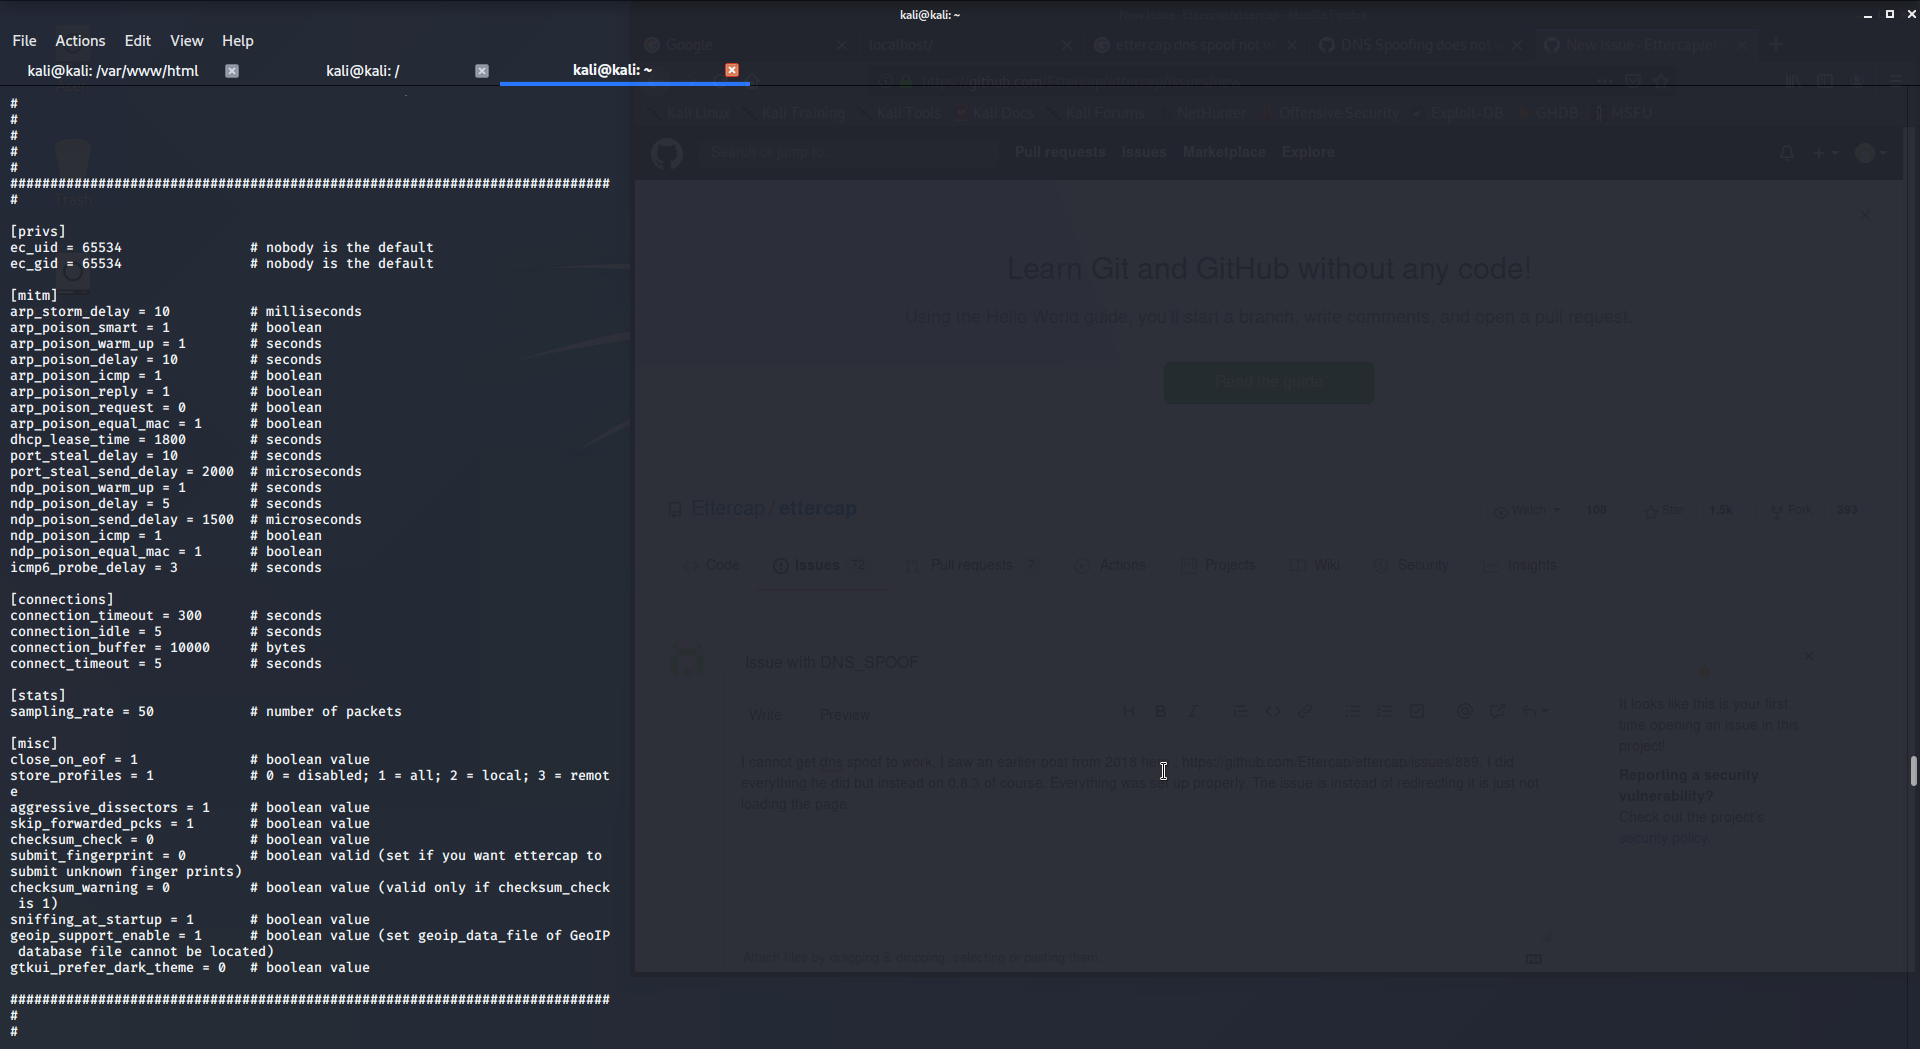Image resolution: width=1920 pixels, height=1049 pixels.
Task: Open the Actions menu in the terminal
Action: tap(79, 40)
